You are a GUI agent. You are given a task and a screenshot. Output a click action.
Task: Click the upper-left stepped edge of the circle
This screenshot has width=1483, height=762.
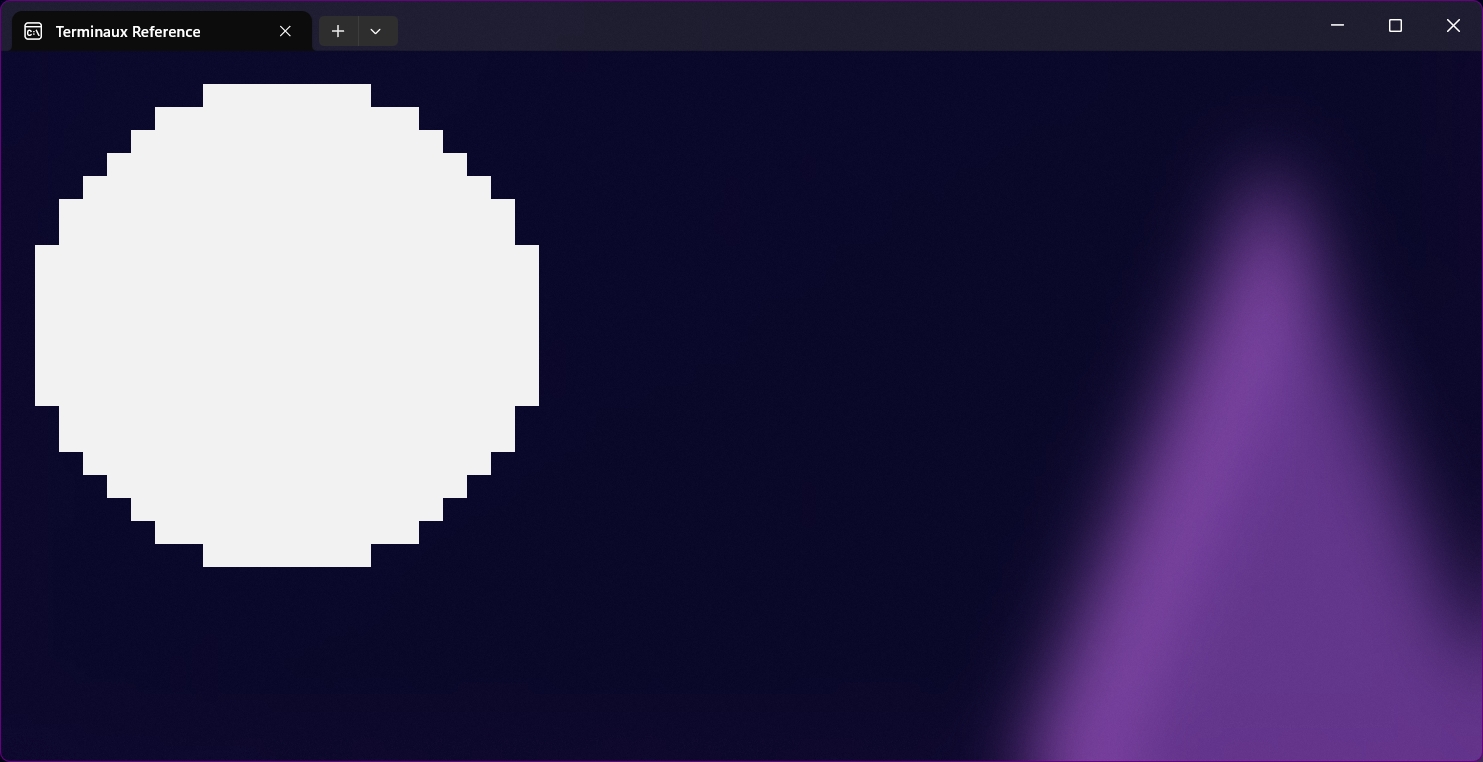pos(120,165)
